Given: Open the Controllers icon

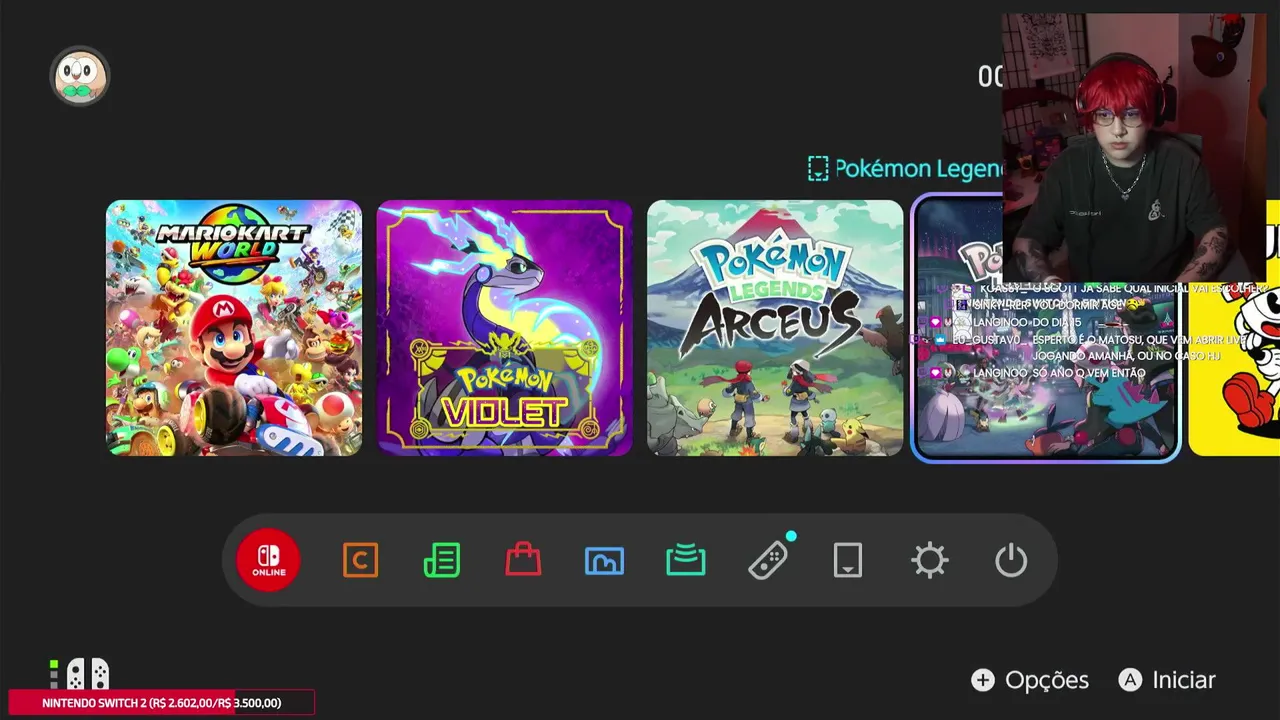Looking at the screenshot, I should pyautogui.click(x=768, y=560).
